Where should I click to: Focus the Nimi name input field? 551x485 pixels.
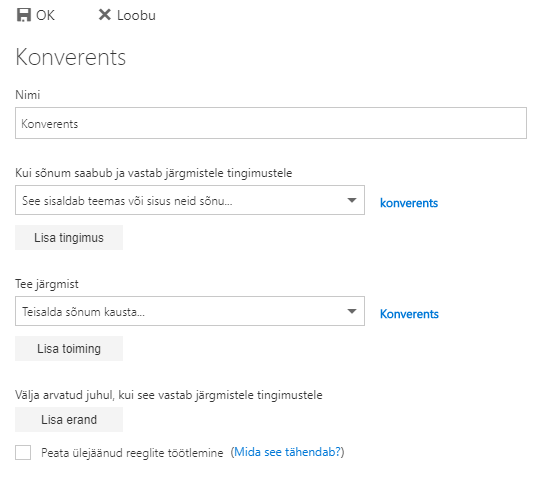pyautogui.click(x=271, y=123)
